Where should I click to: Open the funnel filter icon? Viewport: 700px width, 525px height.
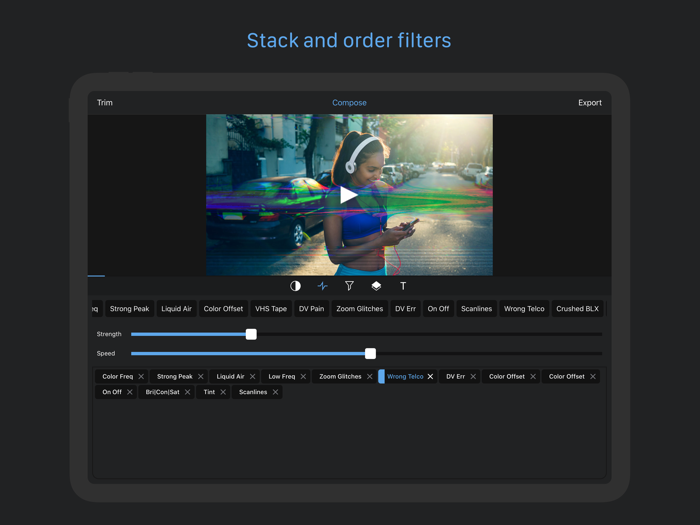click(349, 286)
